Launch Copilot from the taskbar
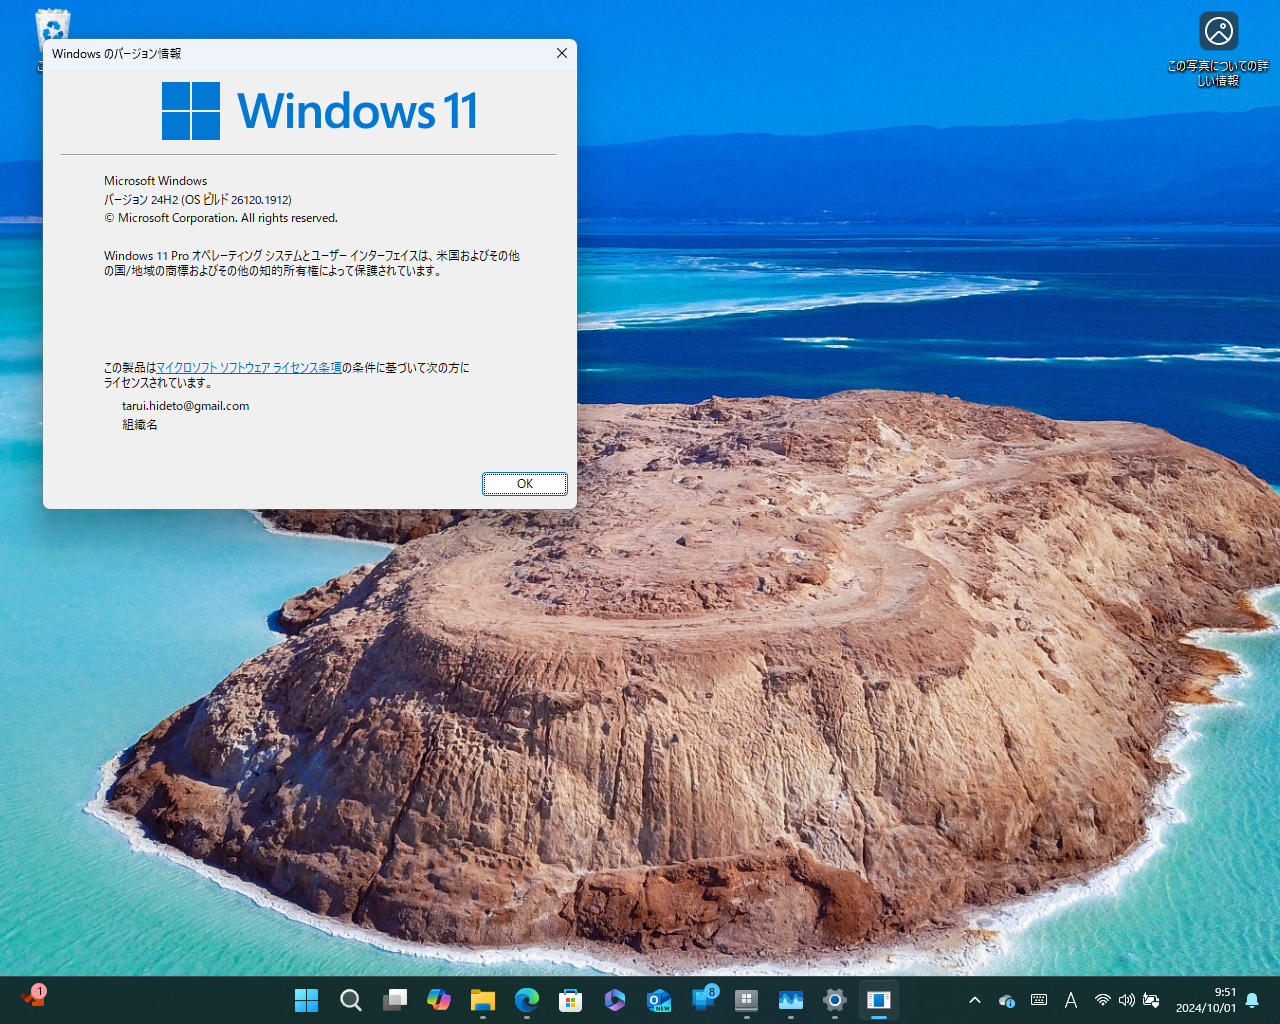This screenshot has height=1024, width=1280. point(438,1000)
